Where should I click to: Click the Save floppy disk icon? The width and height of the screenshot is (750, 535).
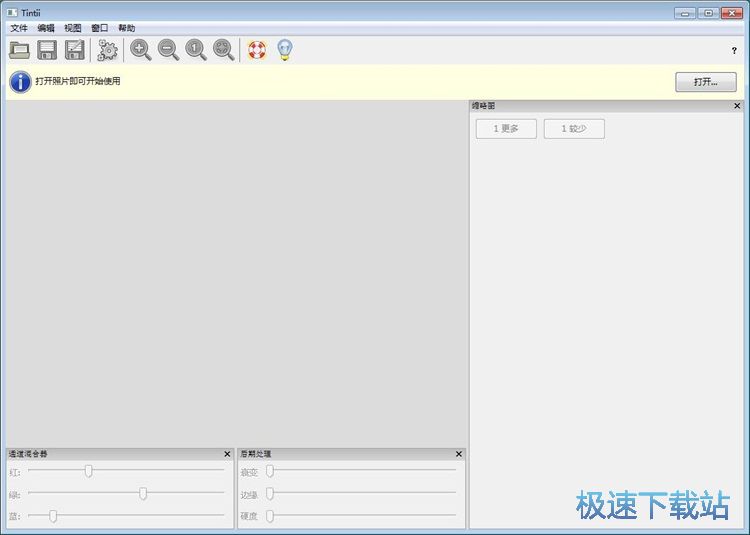coord(47,50)
